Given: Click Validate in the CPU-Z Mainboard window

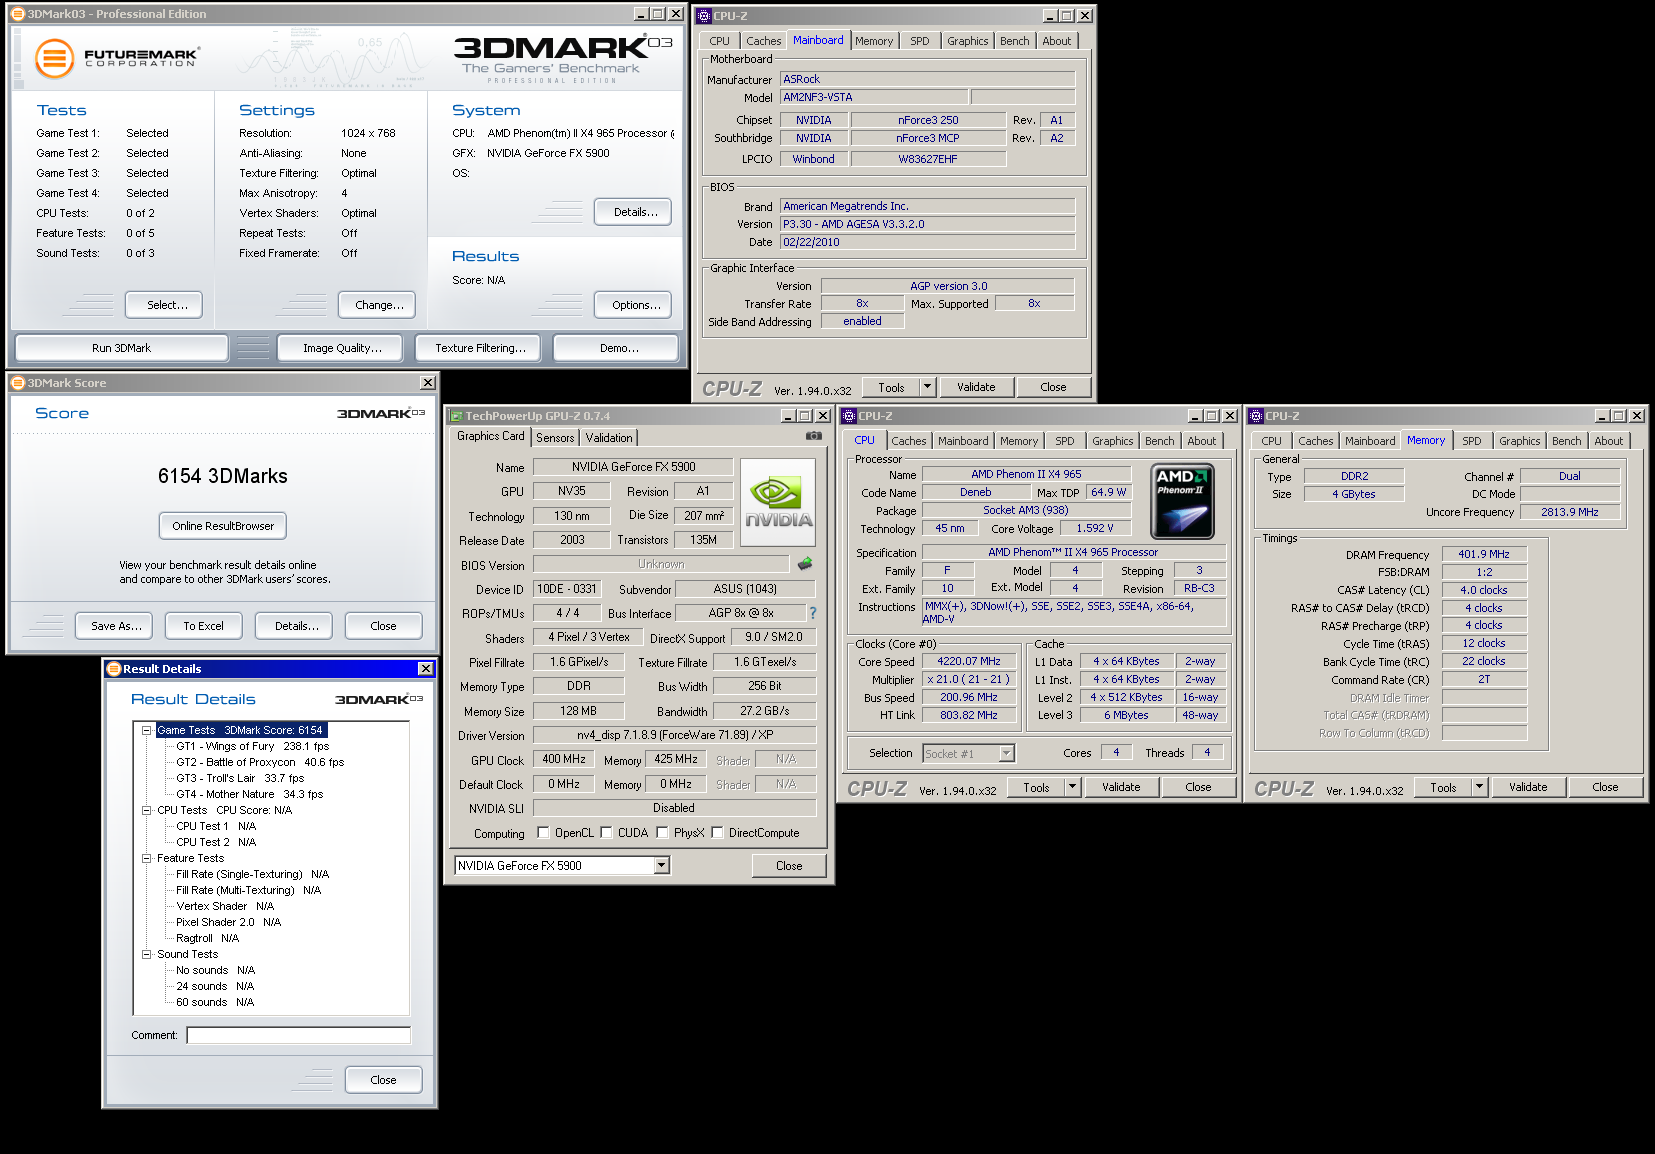Looking at the screenshot, I should coord(976,387).
